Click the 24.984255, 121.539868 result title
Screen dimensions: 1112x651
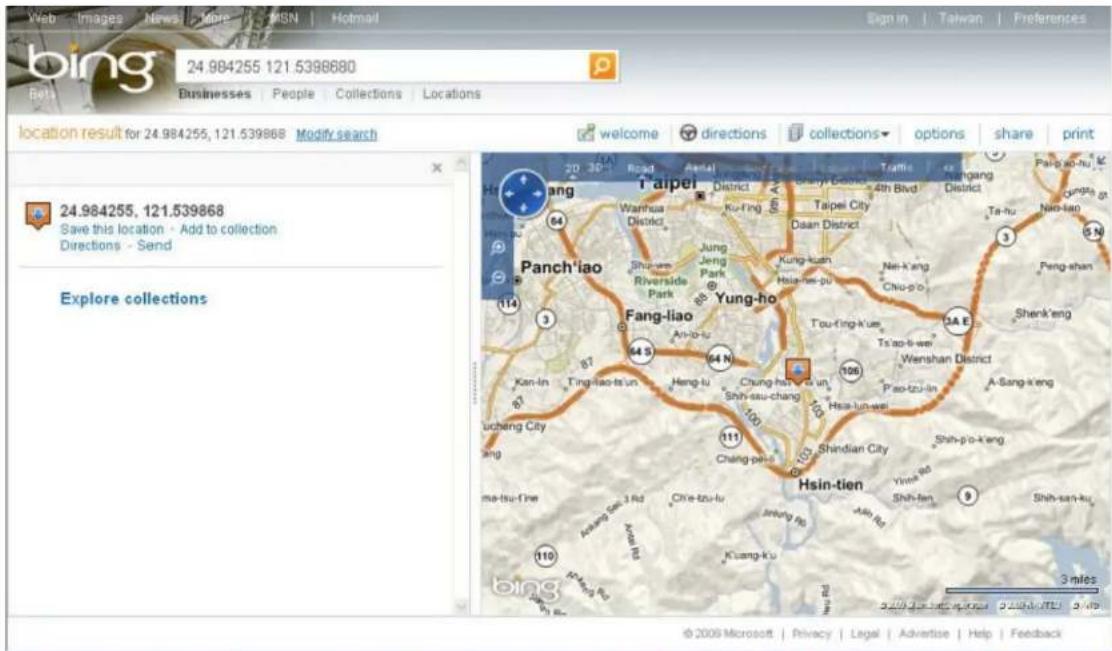(x=142, y=211)
